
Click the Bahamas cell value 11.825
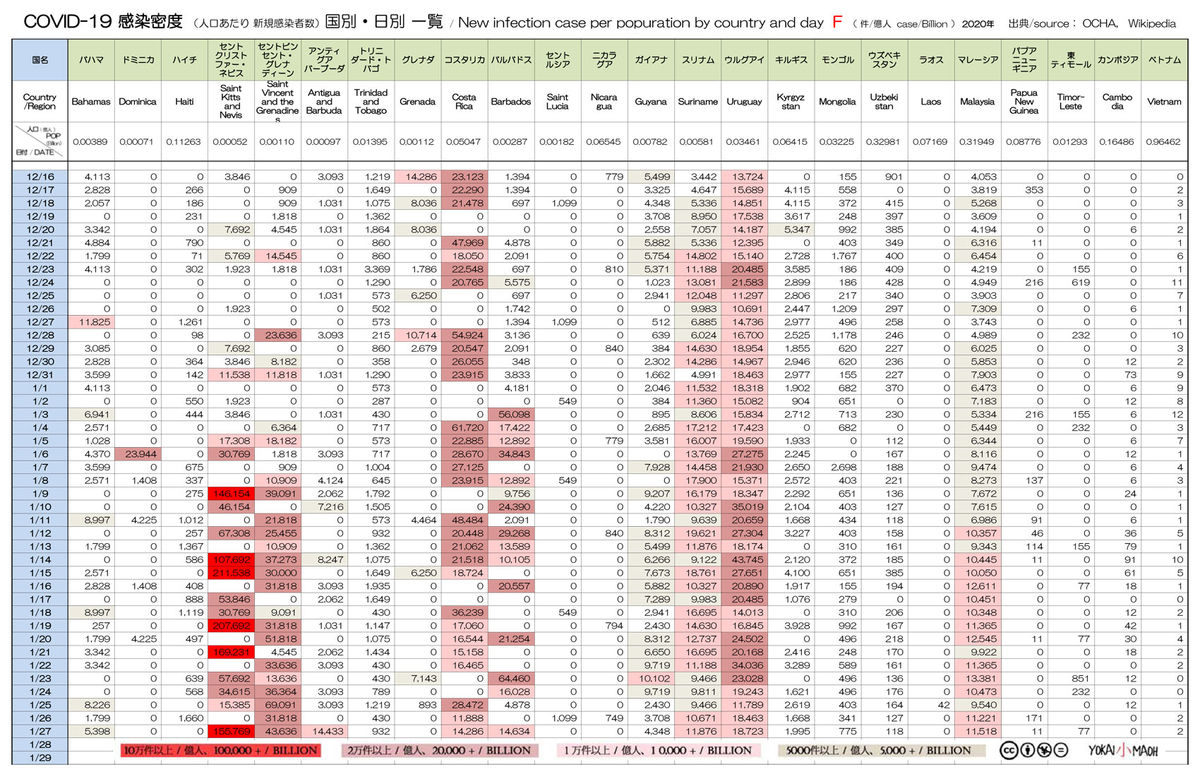click(91, 321)
